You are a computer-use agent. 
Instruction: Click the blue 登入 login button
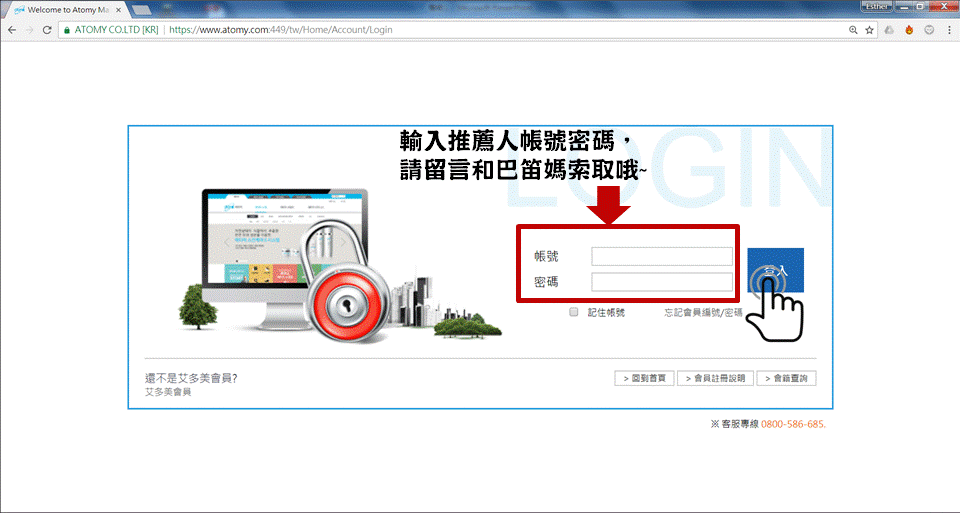(775, 270)
